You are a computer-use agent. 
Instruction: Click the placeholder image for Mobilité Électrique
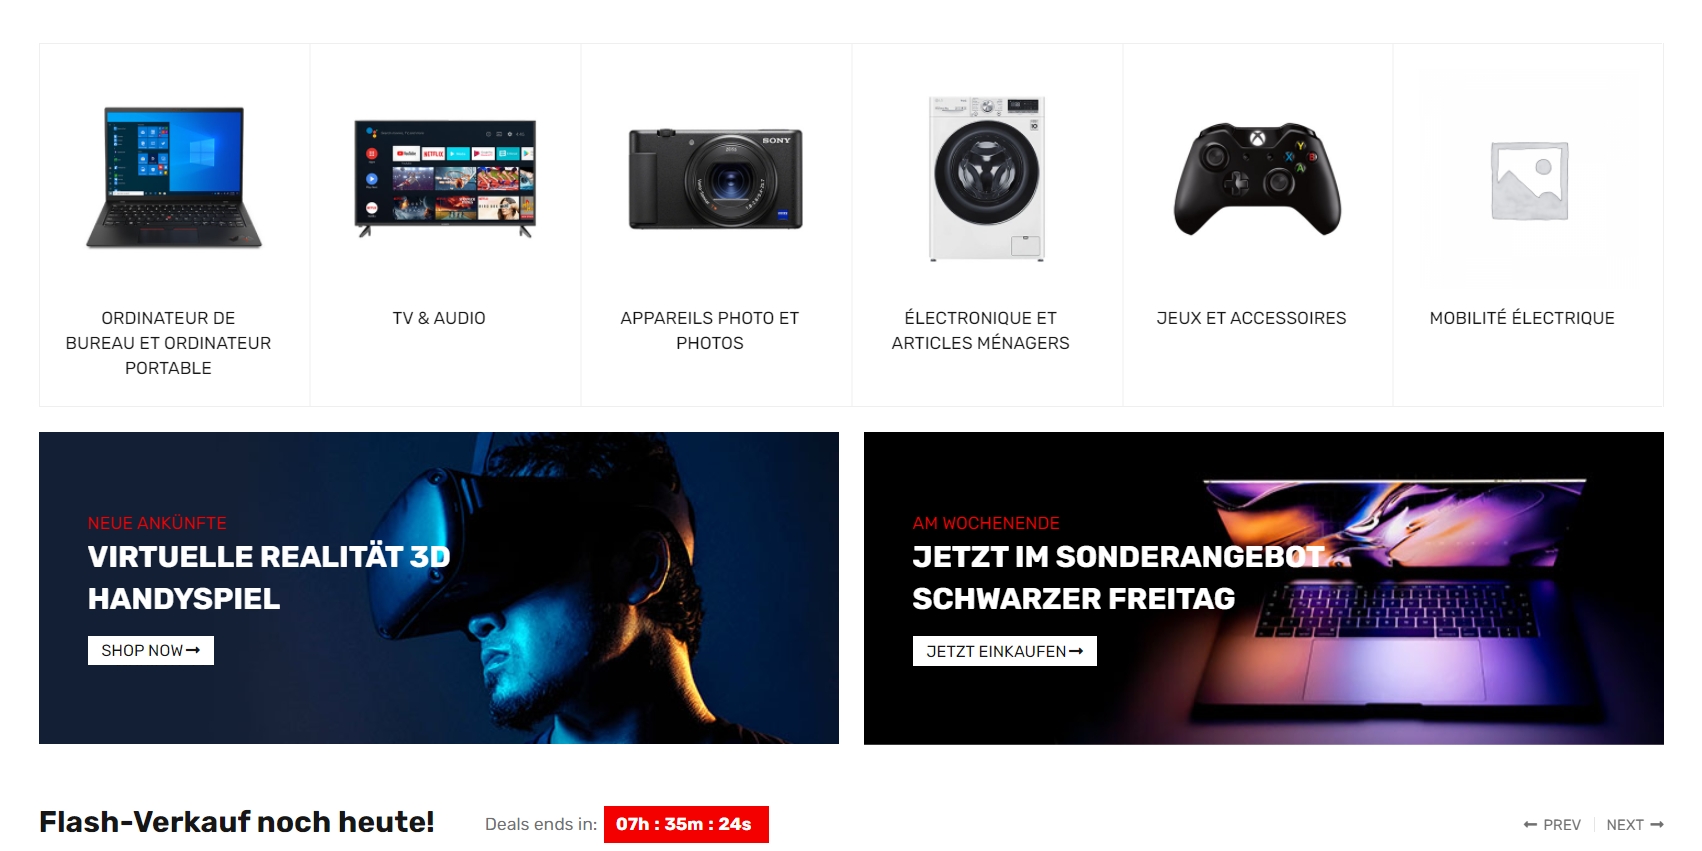tap(1529, 178)
